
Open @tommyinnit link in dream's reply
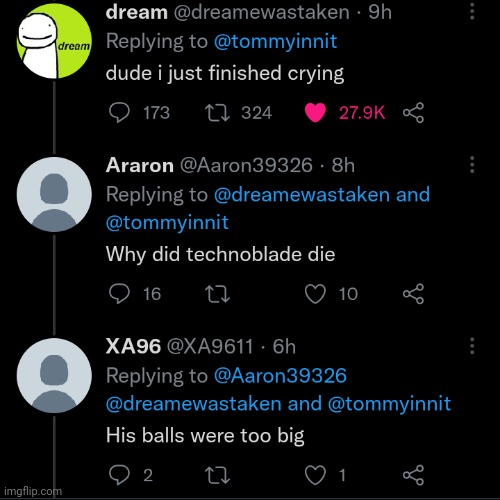point(275,42)
